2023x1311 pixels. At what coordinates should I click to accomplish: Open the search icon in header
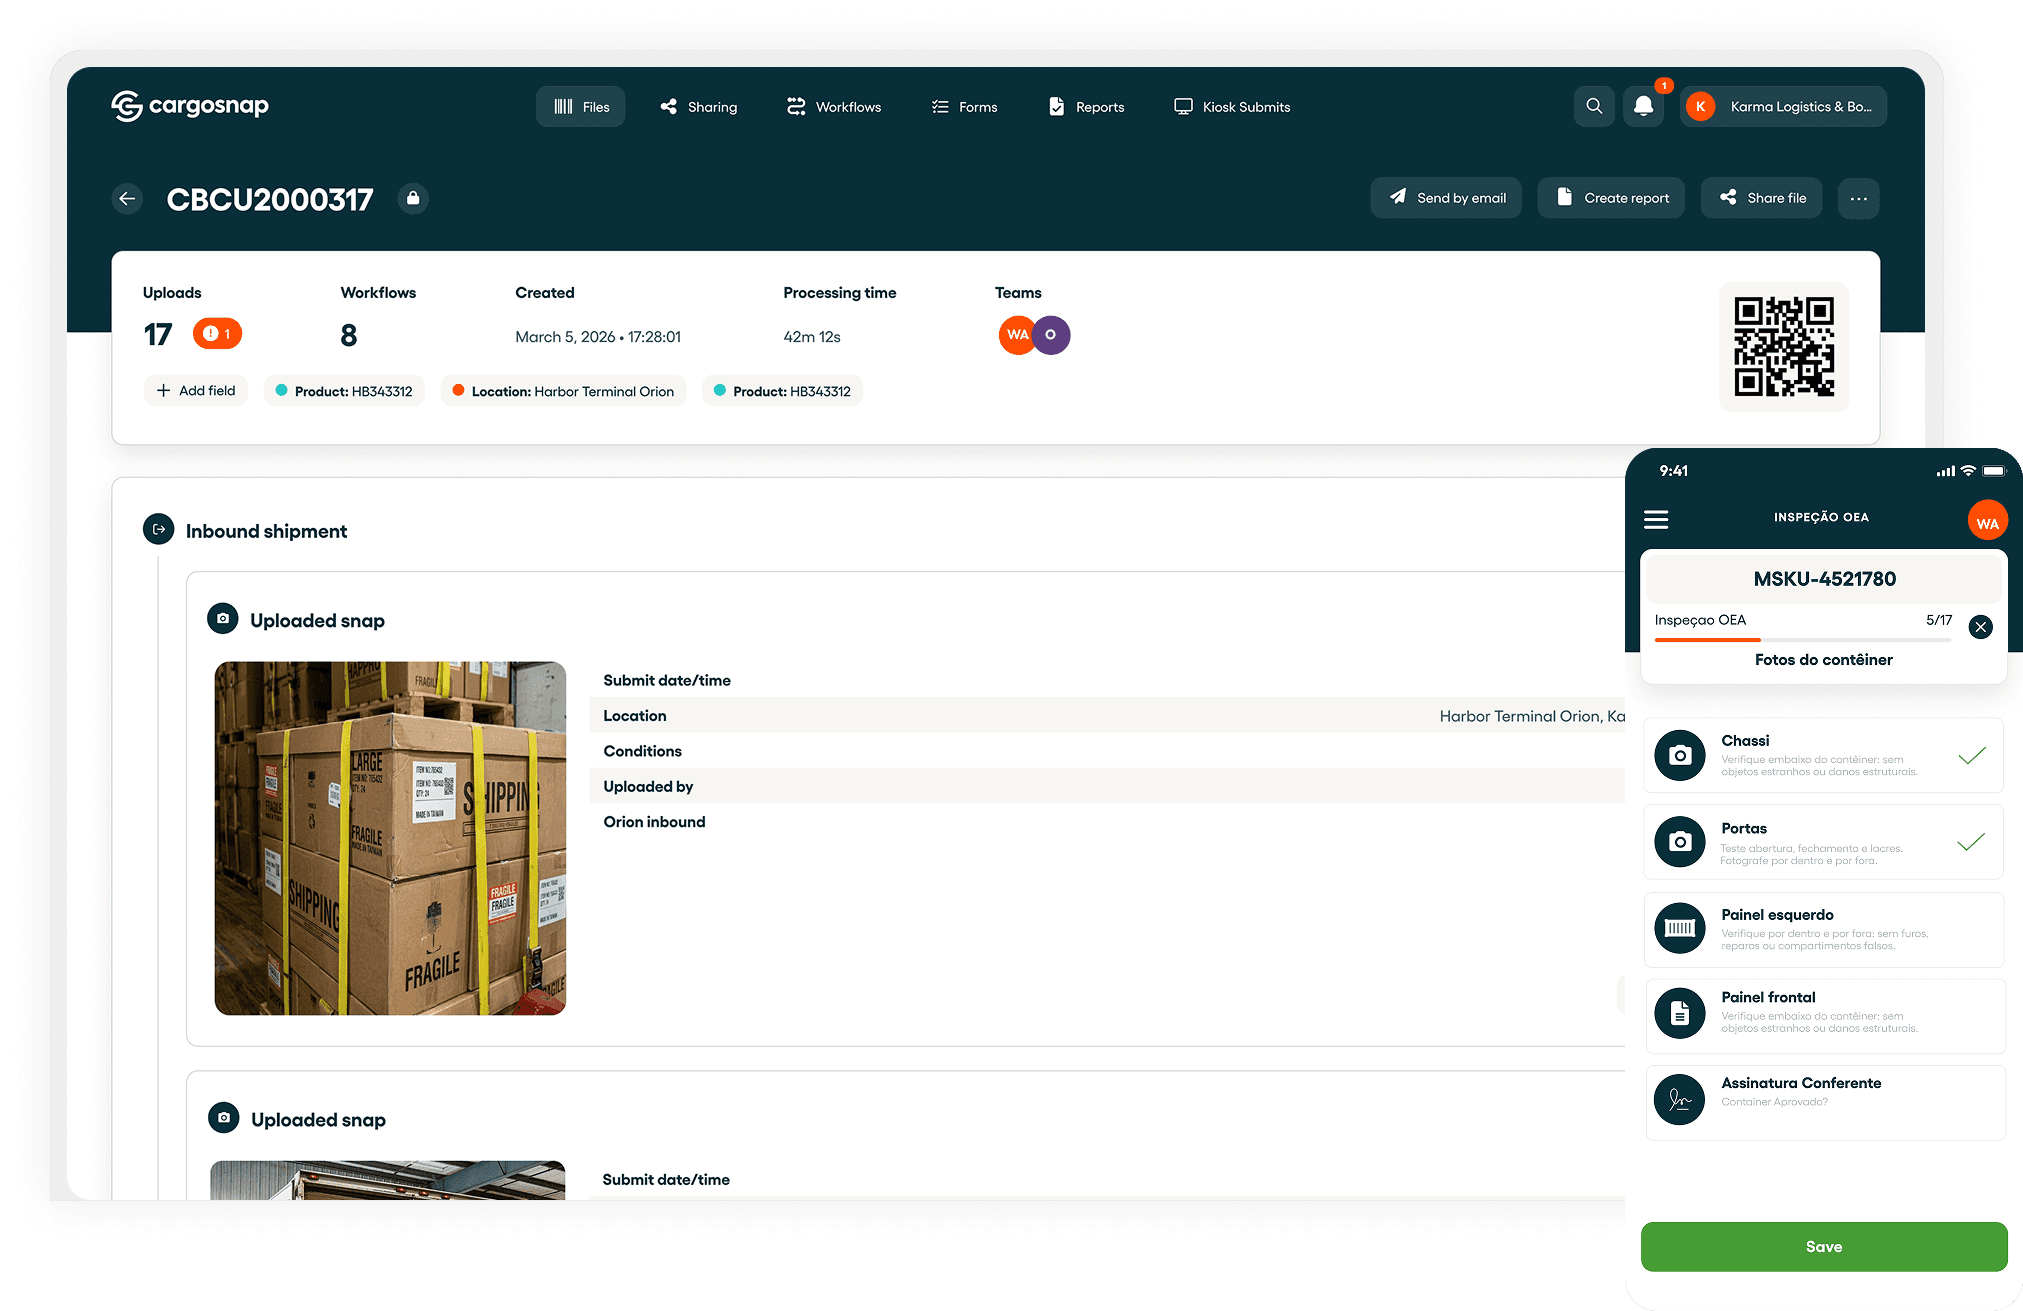pos(1594,106)
